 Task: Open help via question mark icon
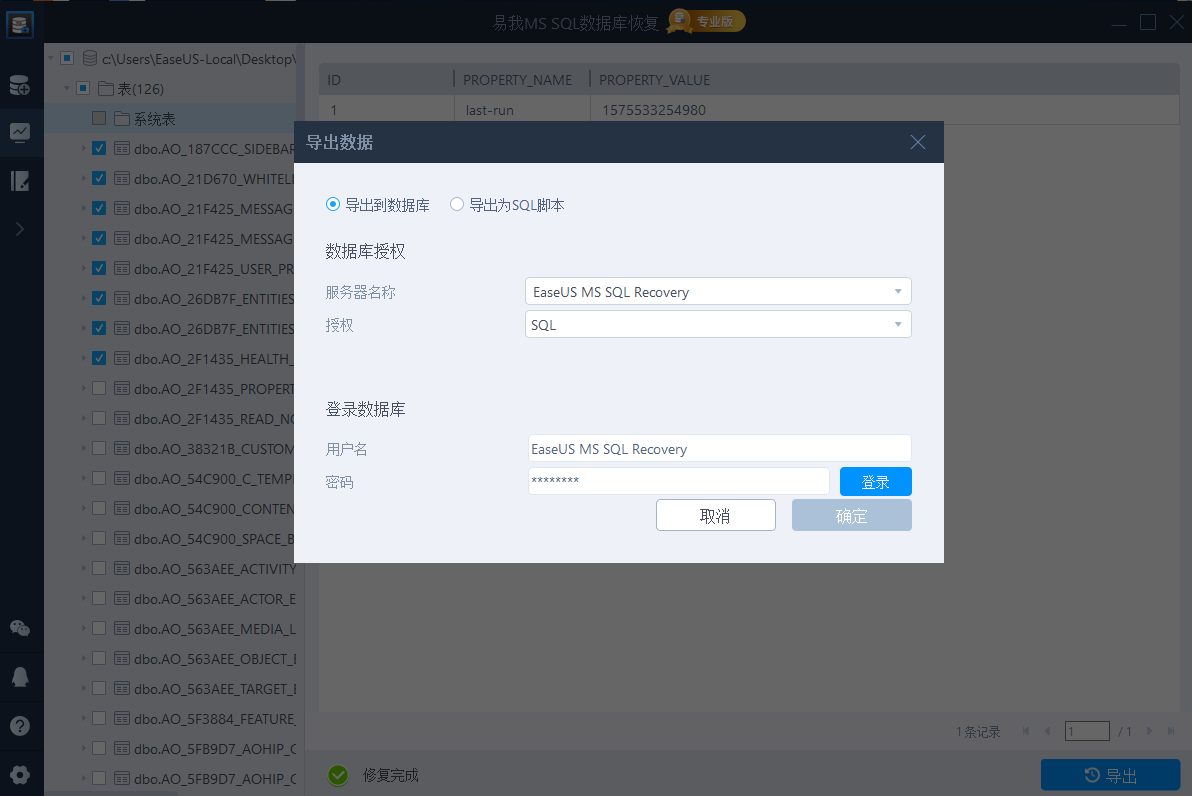(20, 726)
